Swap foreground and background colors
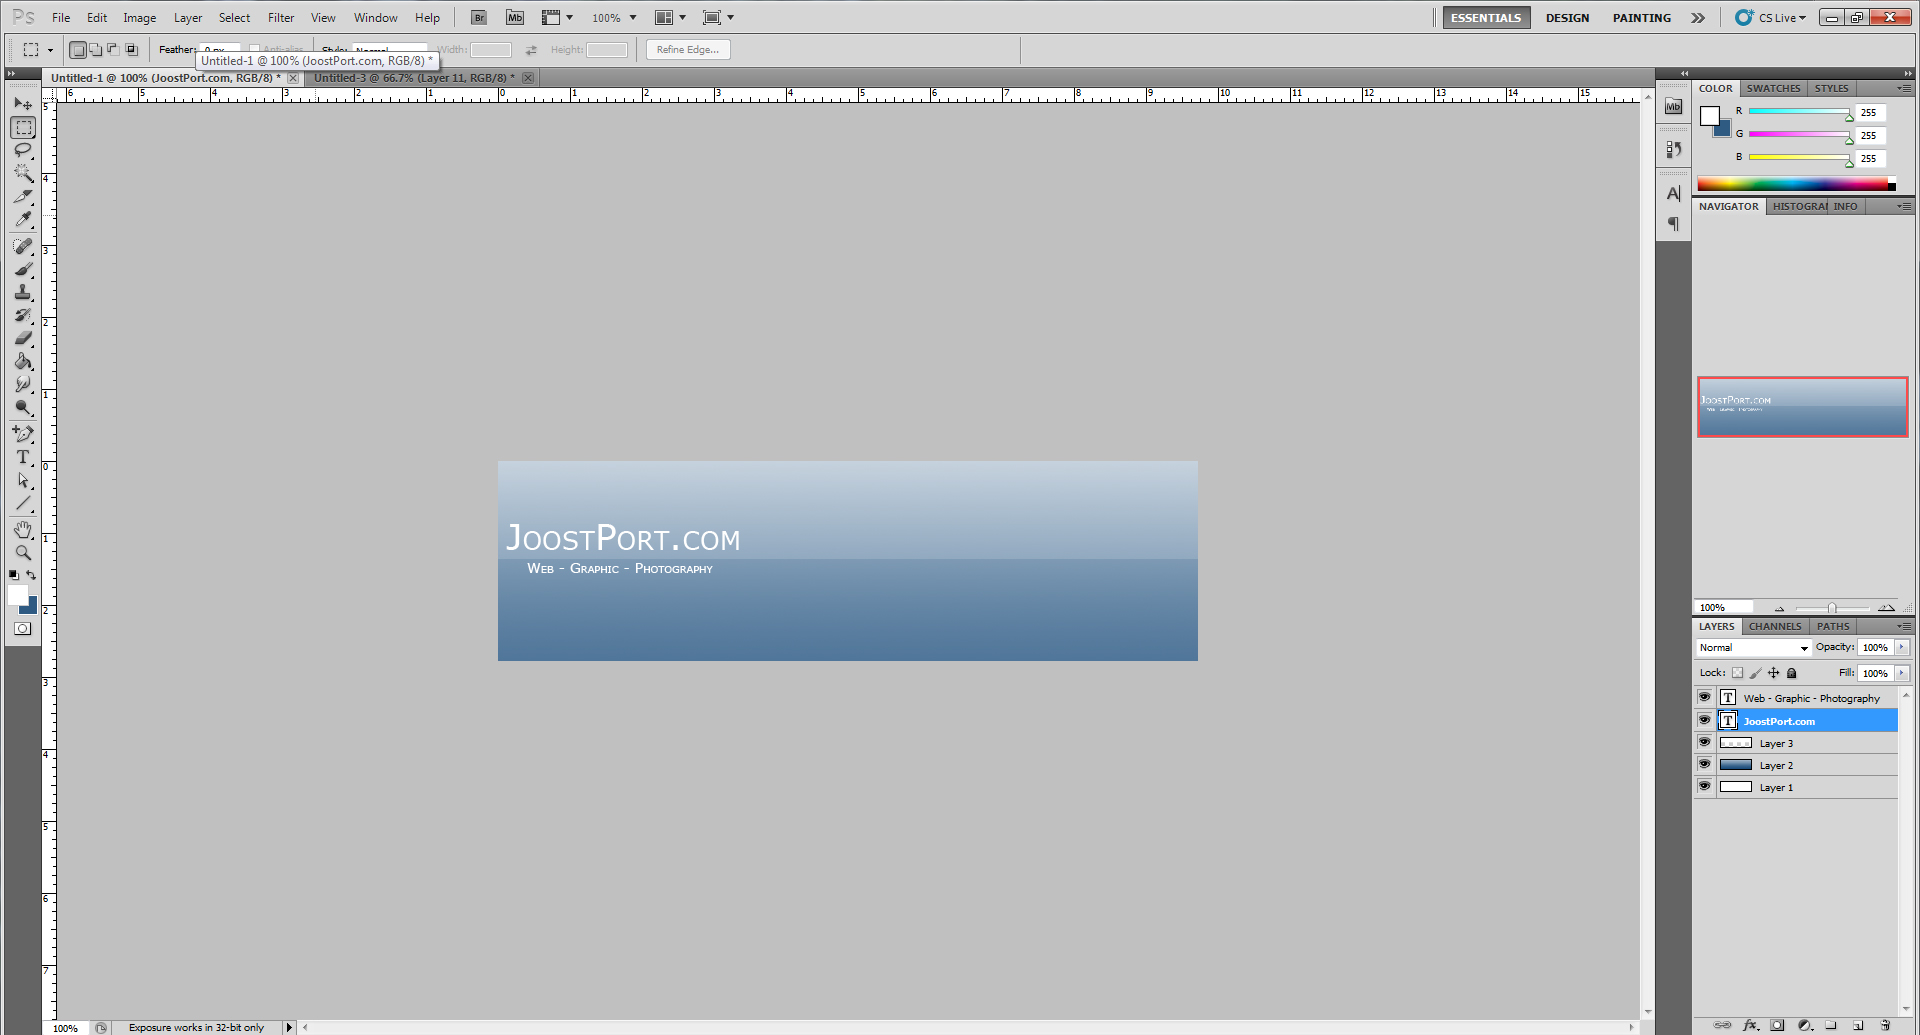Viewport: 1920px width, 1035px height. coord(31,575)
